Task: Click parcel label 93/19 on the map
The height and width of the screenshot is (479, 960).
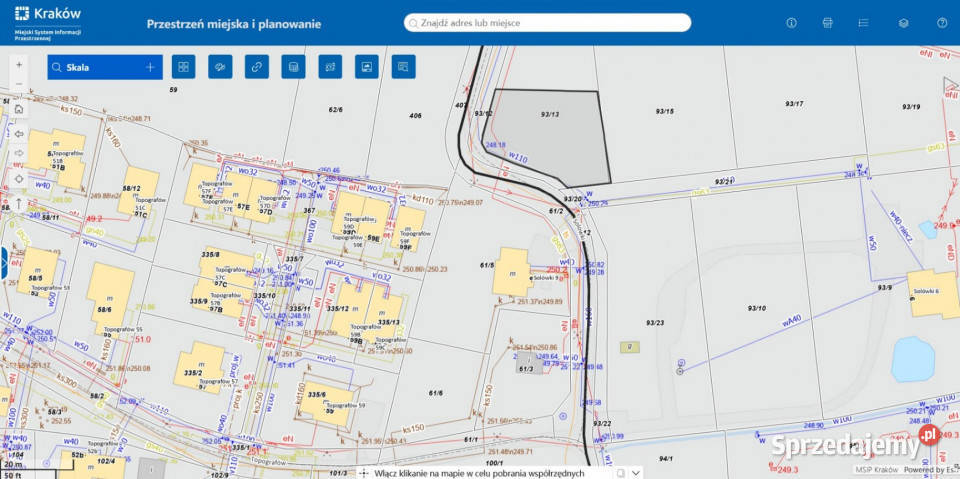Action: click(x=911, y=107)
